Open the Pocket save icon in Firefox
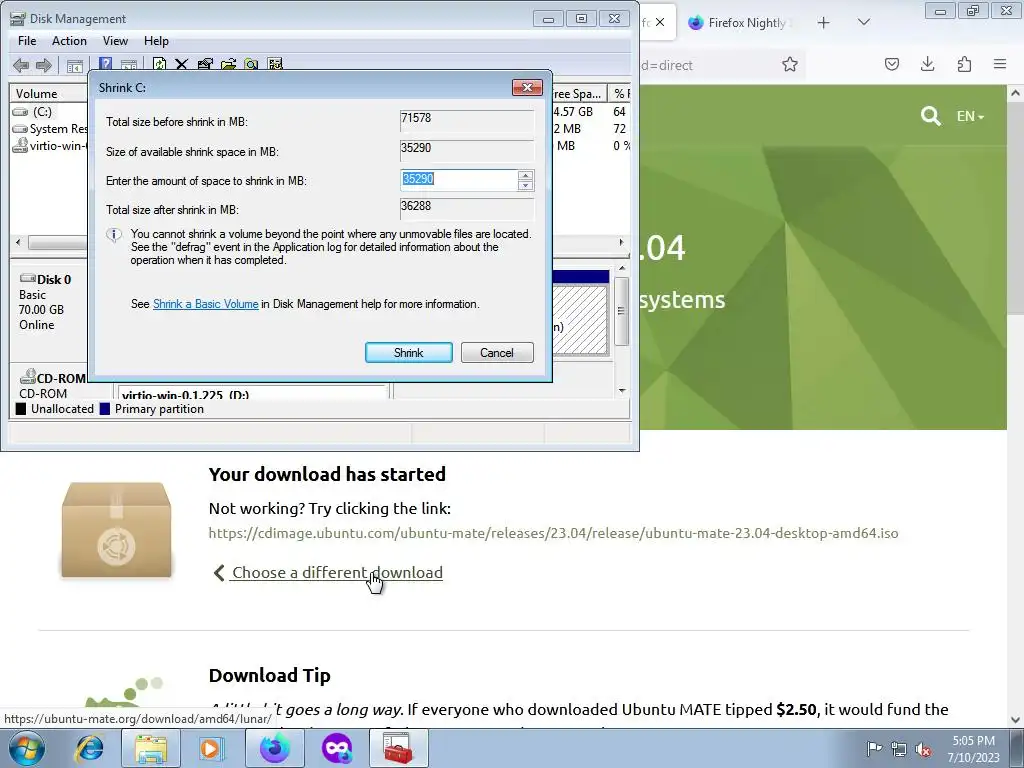This screenshot has width=1024, height=768. (891, 64)
